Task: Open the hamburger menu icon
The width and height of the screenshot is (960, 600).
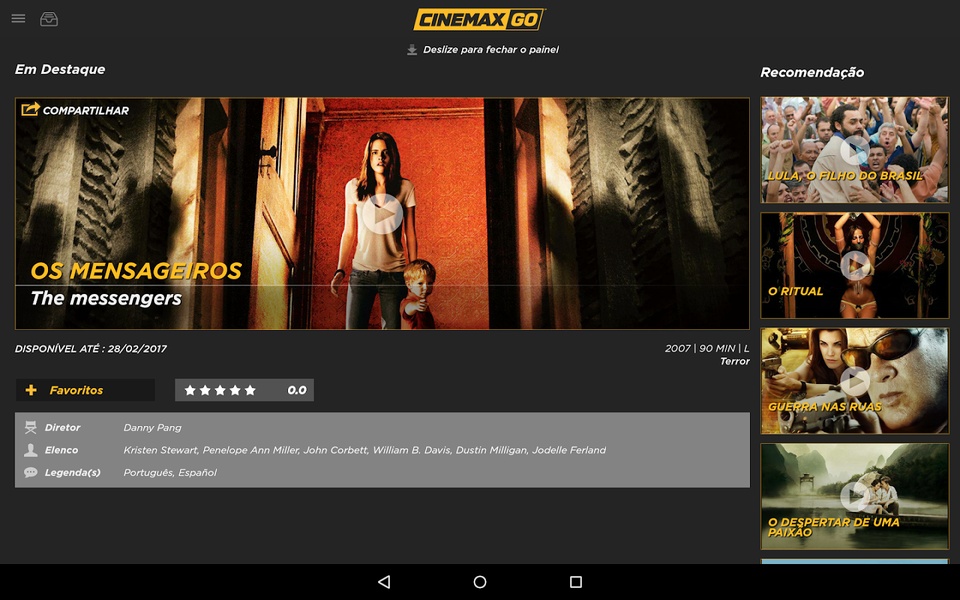Action: [x=18, y=18]
